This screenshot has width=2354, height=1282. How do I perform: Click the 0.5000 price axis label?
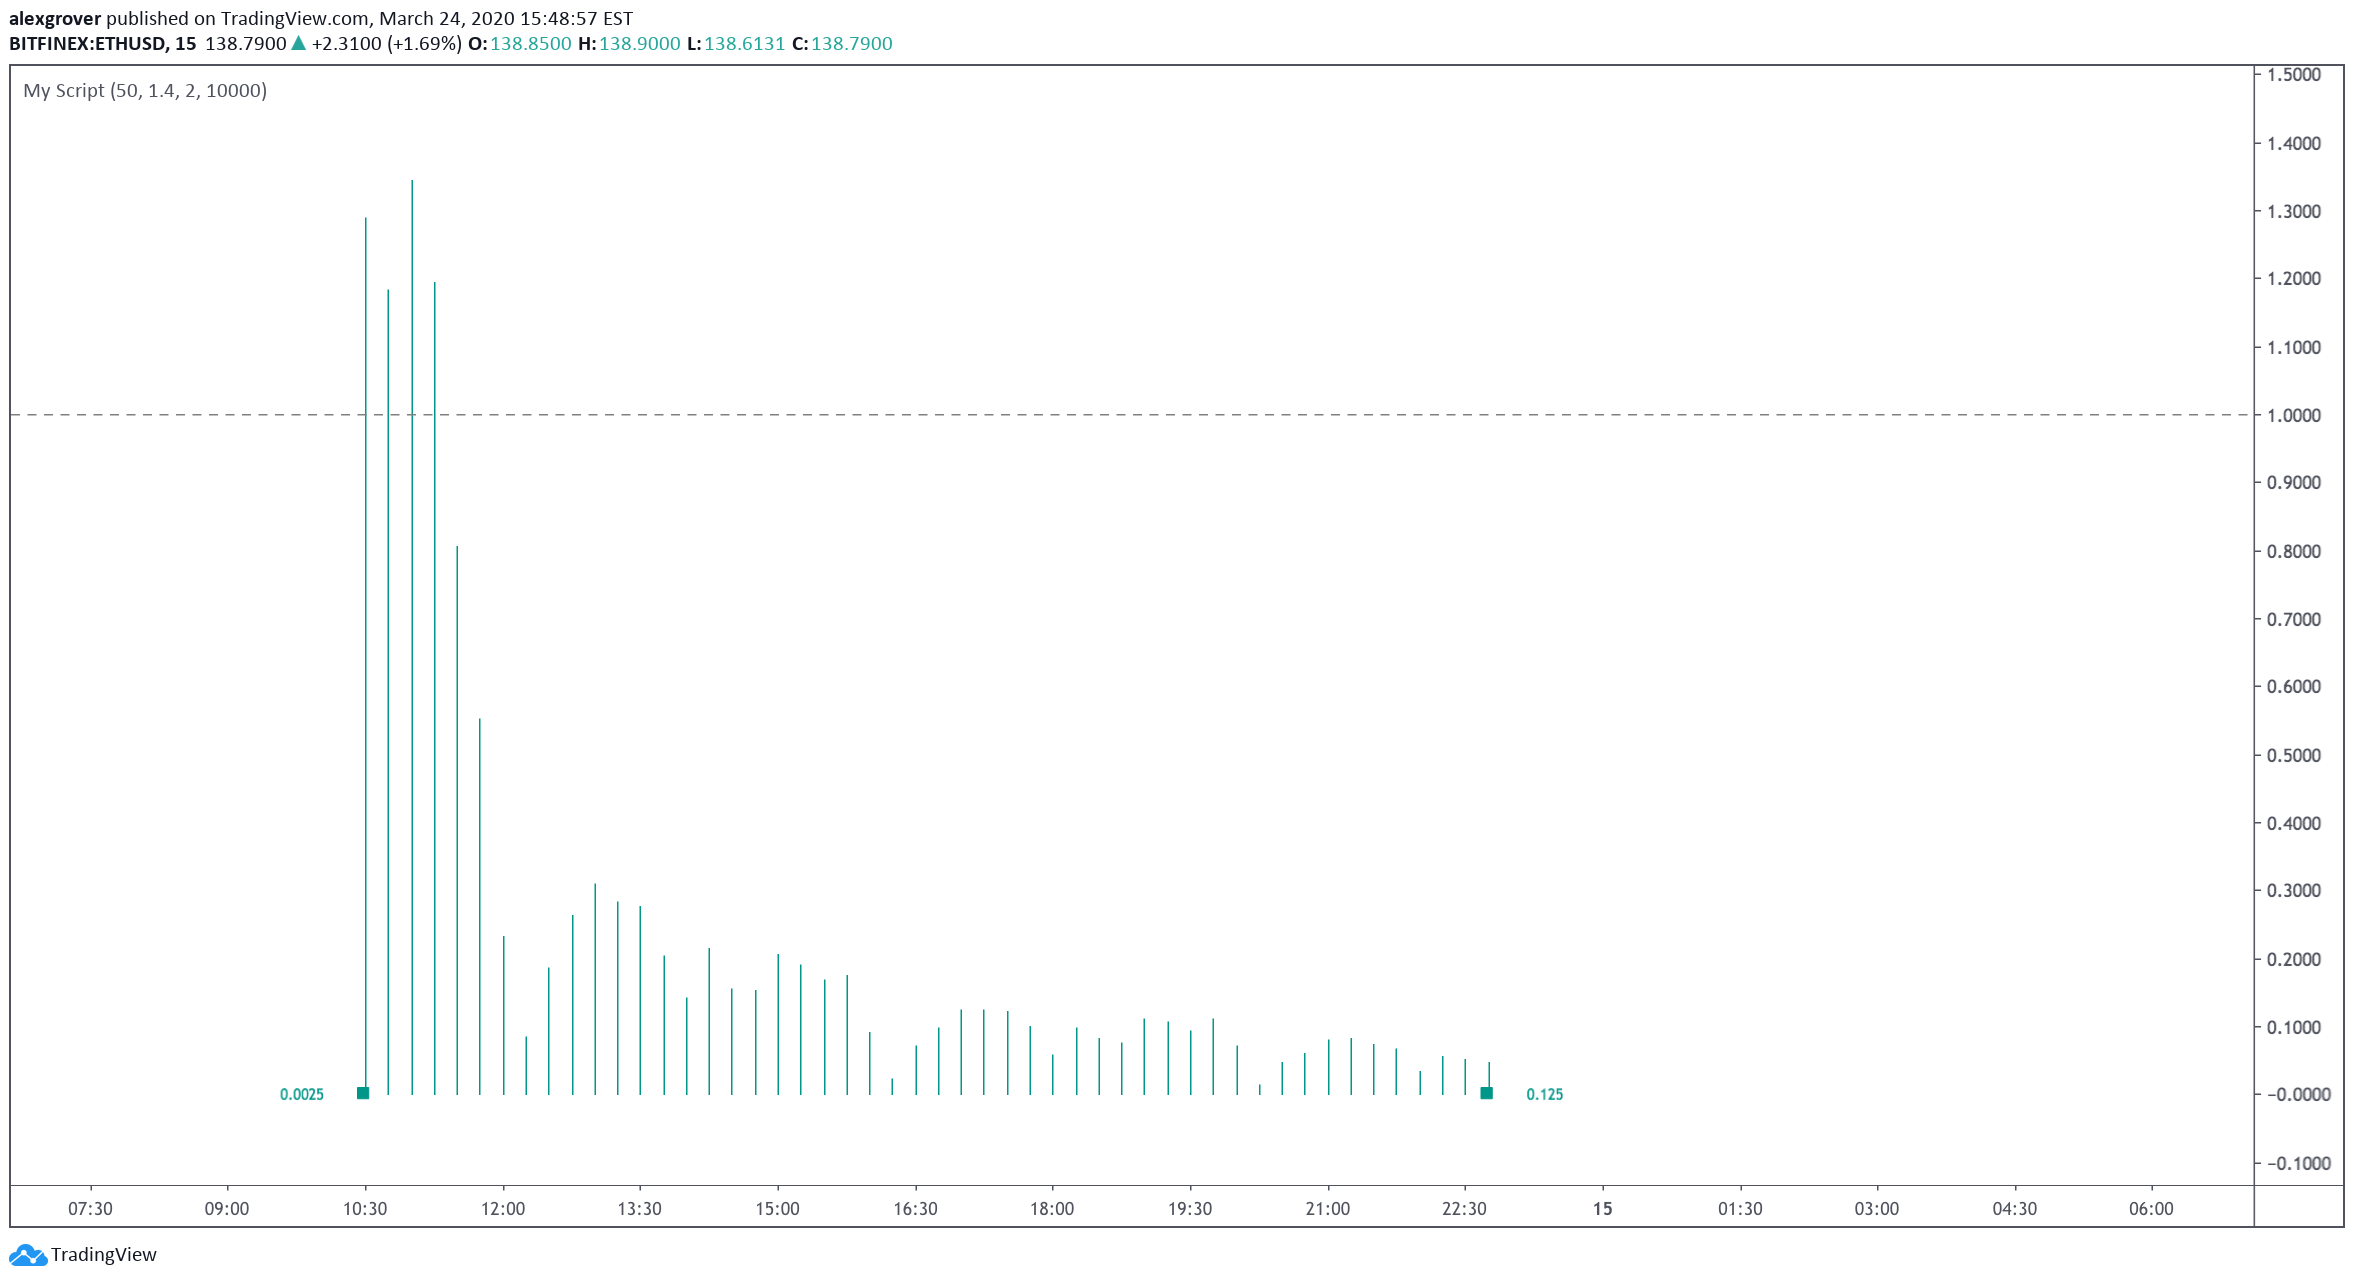click(2294, 755)
